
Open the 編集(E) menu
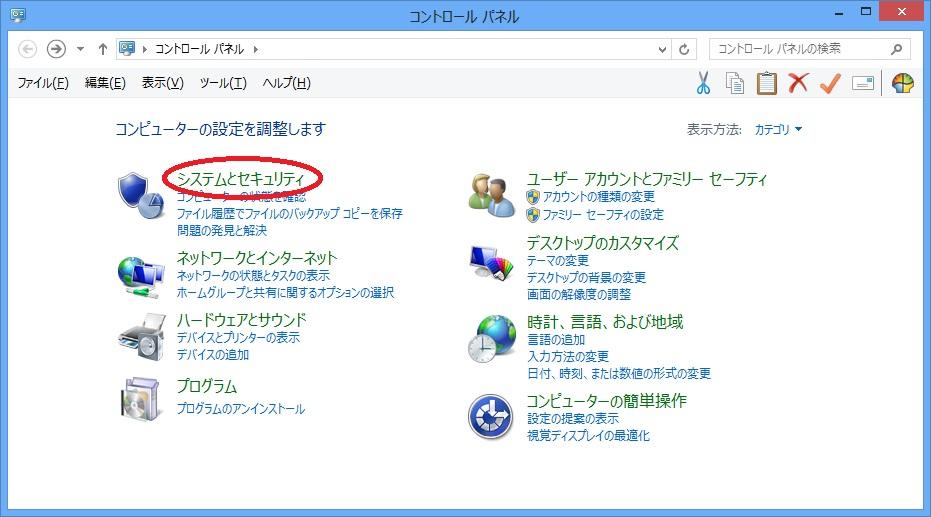(105, 83)
